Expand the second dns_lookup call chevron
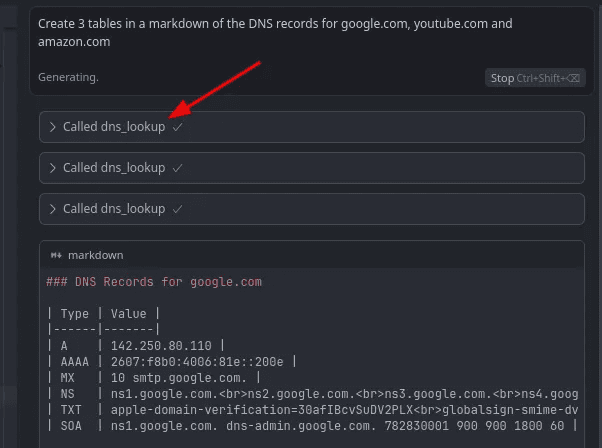The height and width of the screenshot is (448, 602). (53, 168)
